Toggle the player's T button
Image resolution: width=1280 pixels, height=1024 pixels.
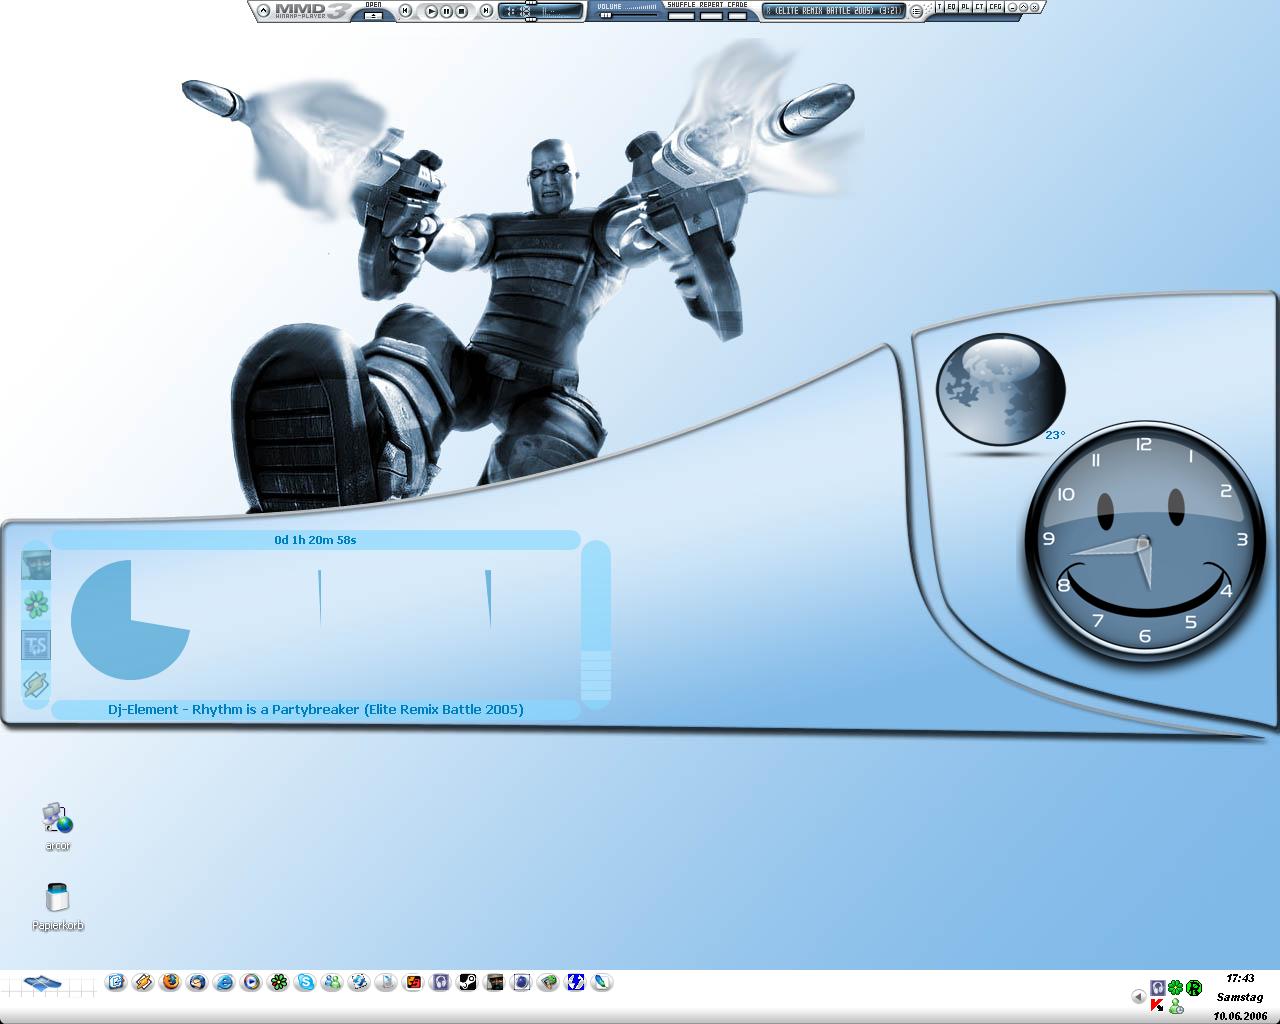[x=939, y=7]
